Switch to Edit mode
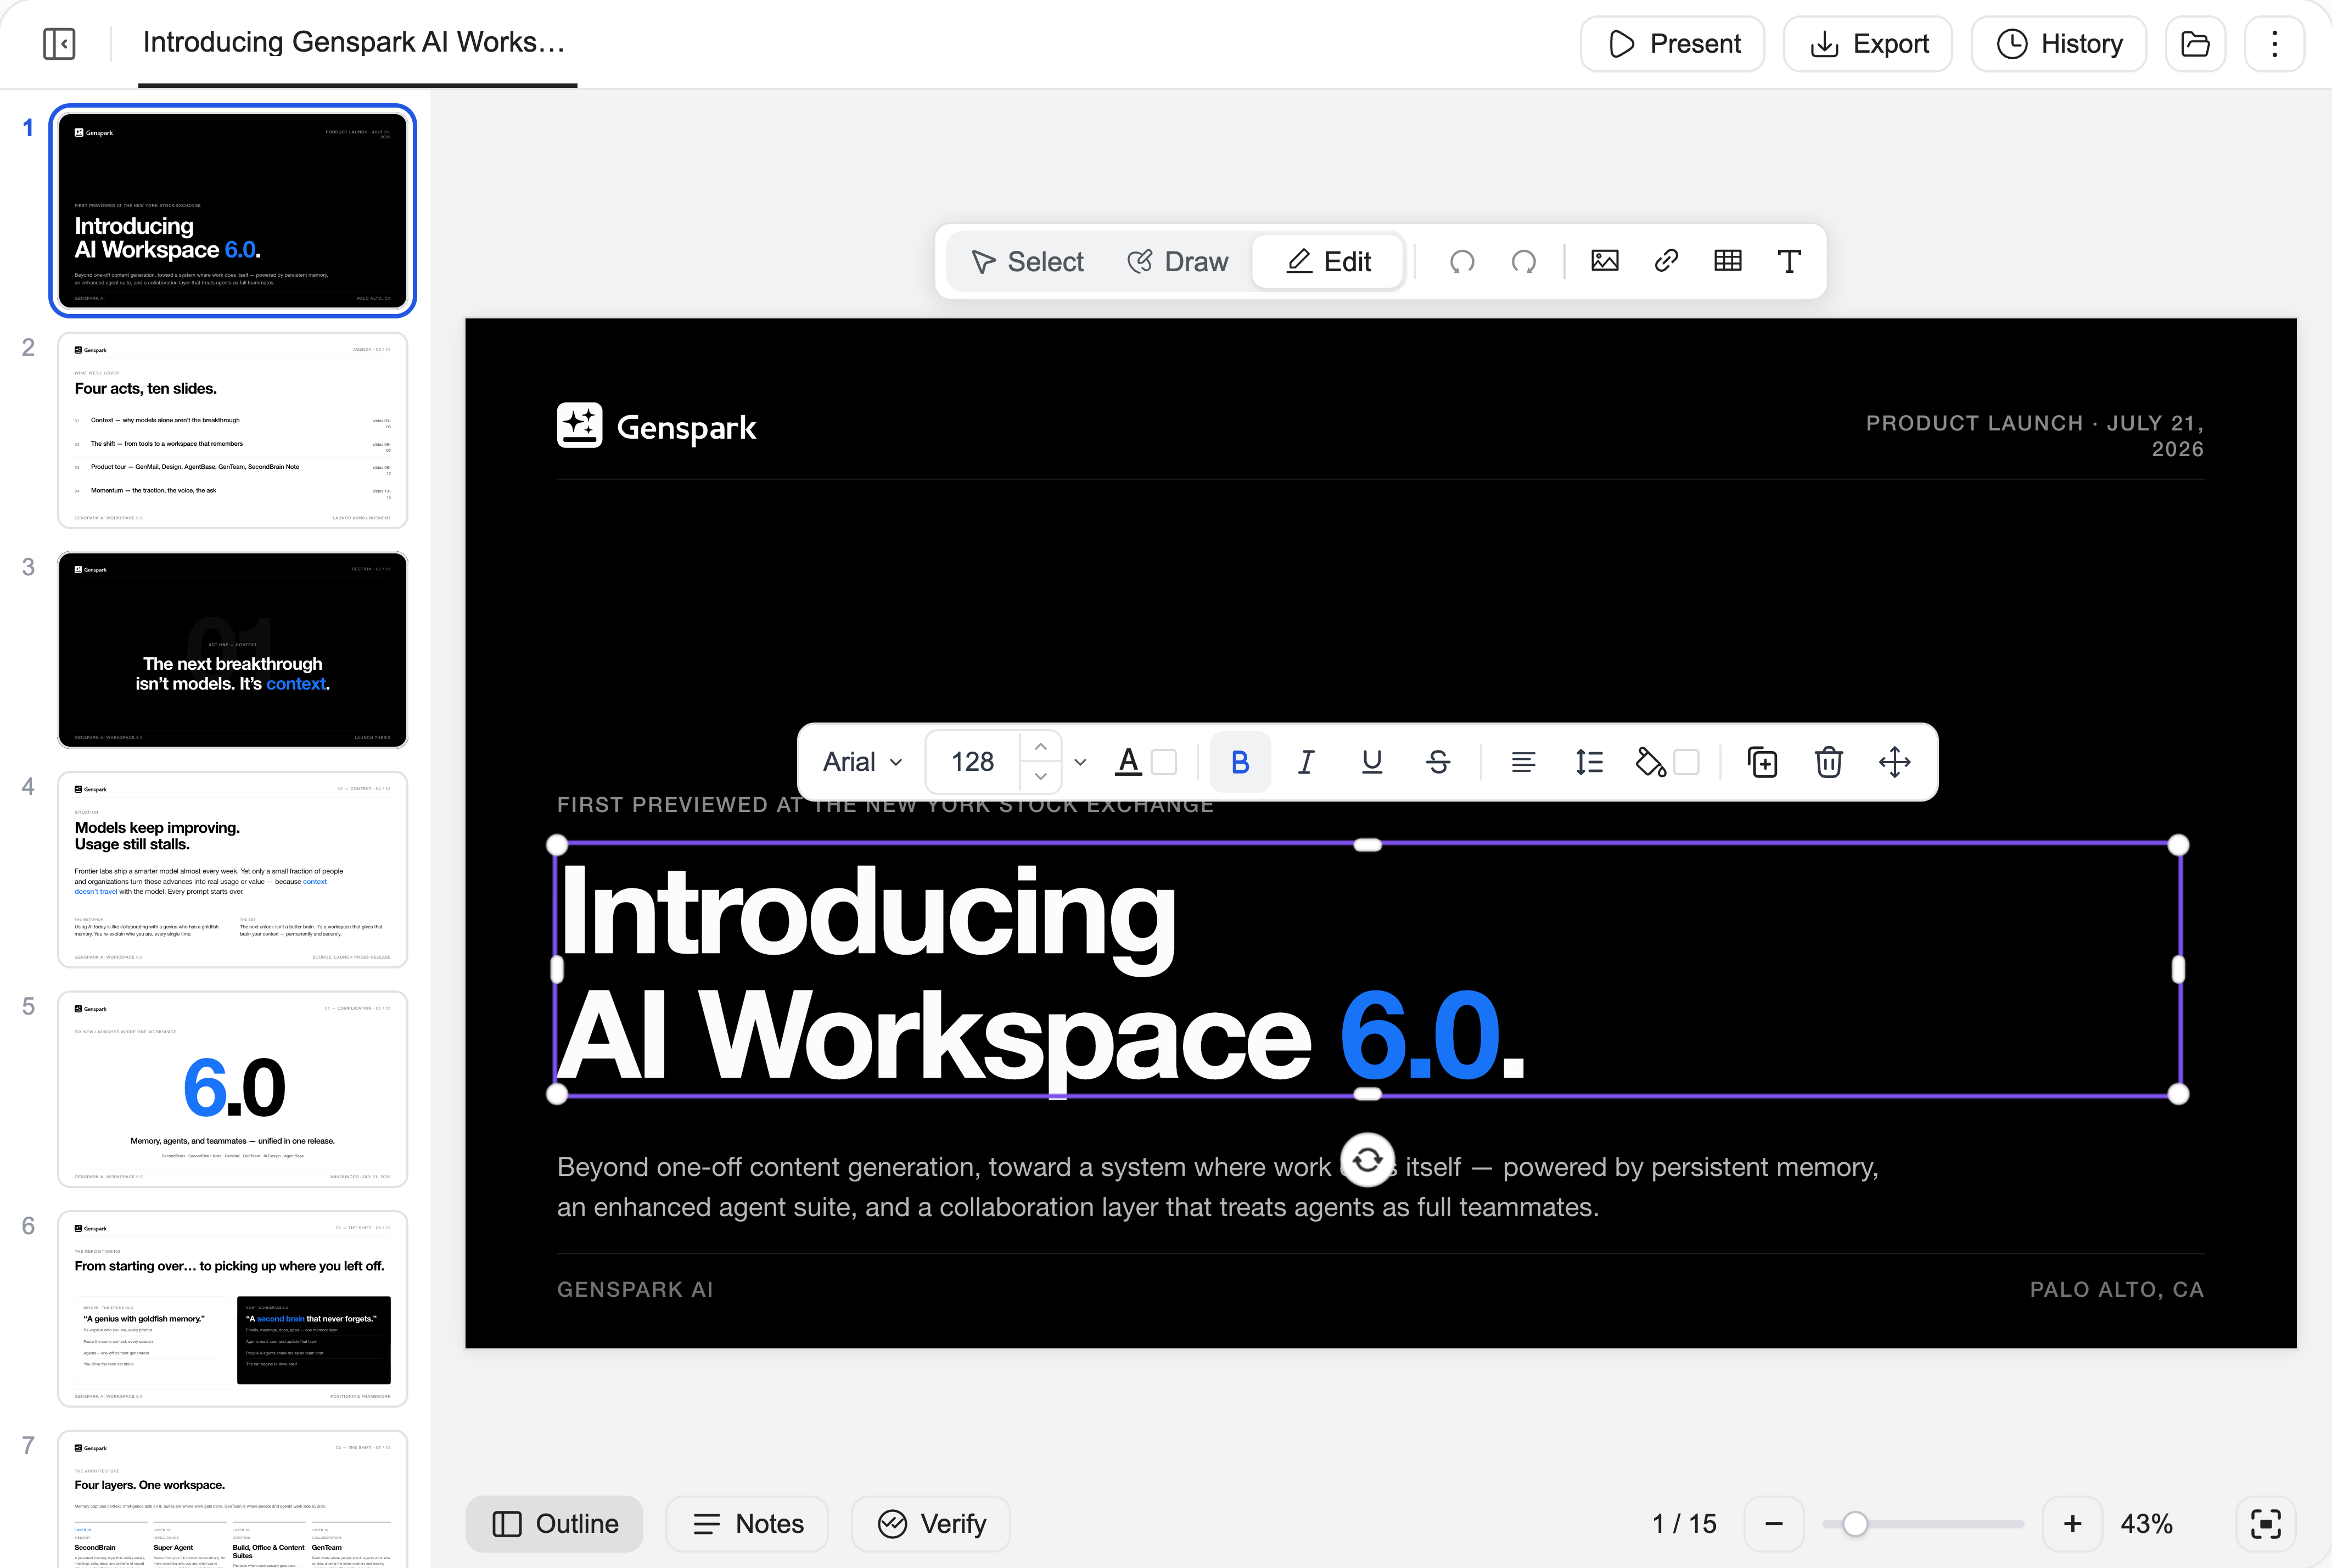 [1328, 262]
